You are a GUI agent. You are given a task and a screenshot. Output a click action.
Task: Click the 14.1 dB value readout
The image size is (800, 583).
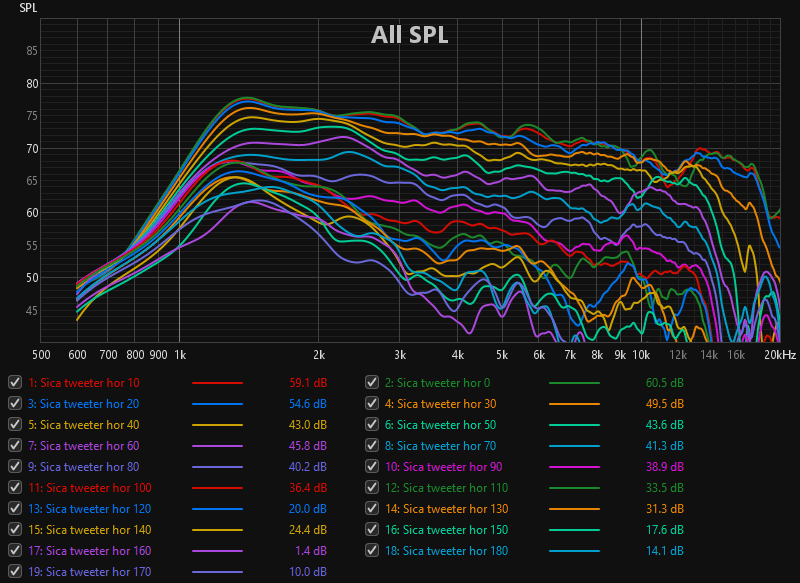click(664, 550)
